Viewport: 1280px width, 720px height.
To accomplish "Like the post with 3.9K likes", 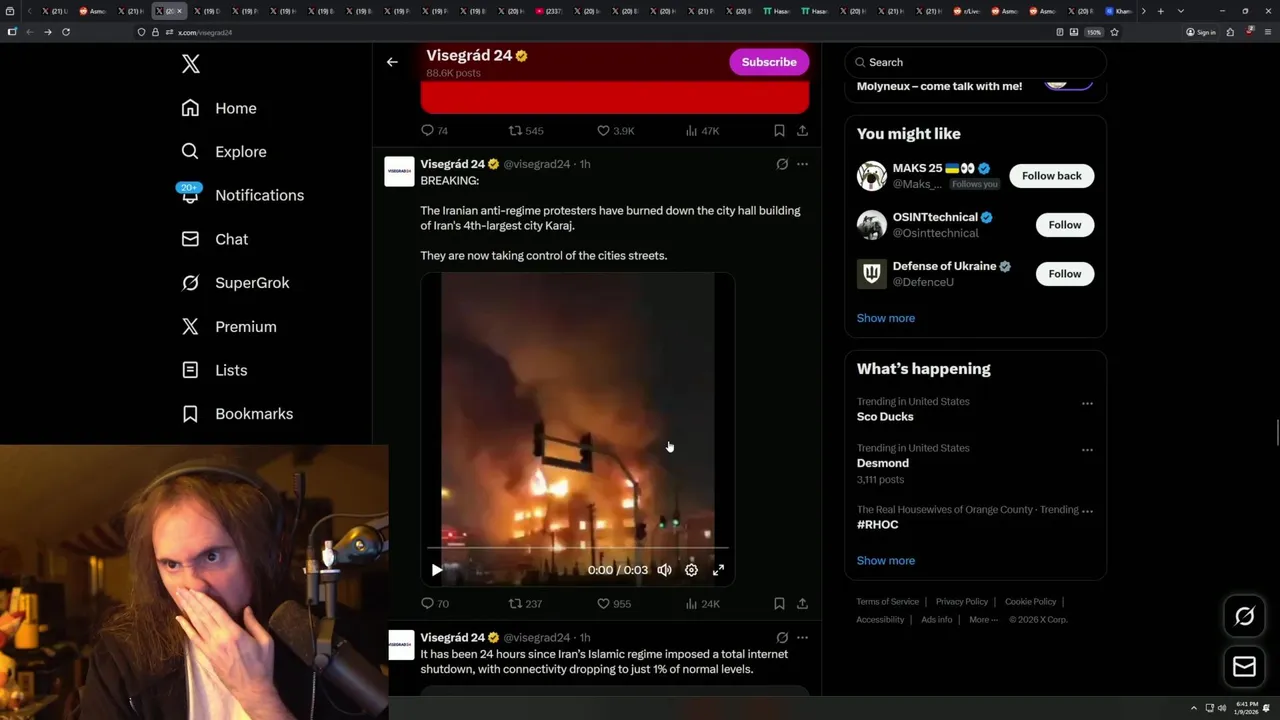I will coord(616,131).
